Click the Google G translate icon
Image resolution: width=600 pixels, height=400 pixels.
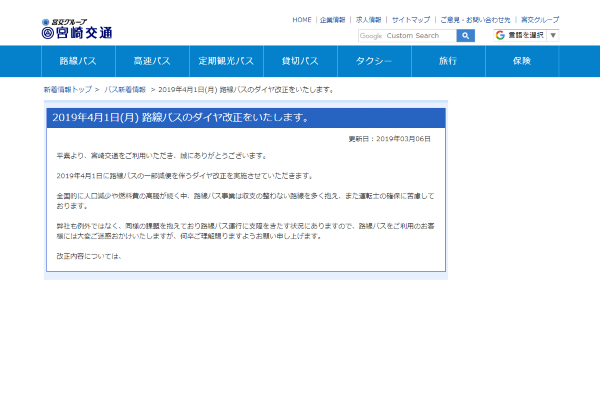[500, 35]
